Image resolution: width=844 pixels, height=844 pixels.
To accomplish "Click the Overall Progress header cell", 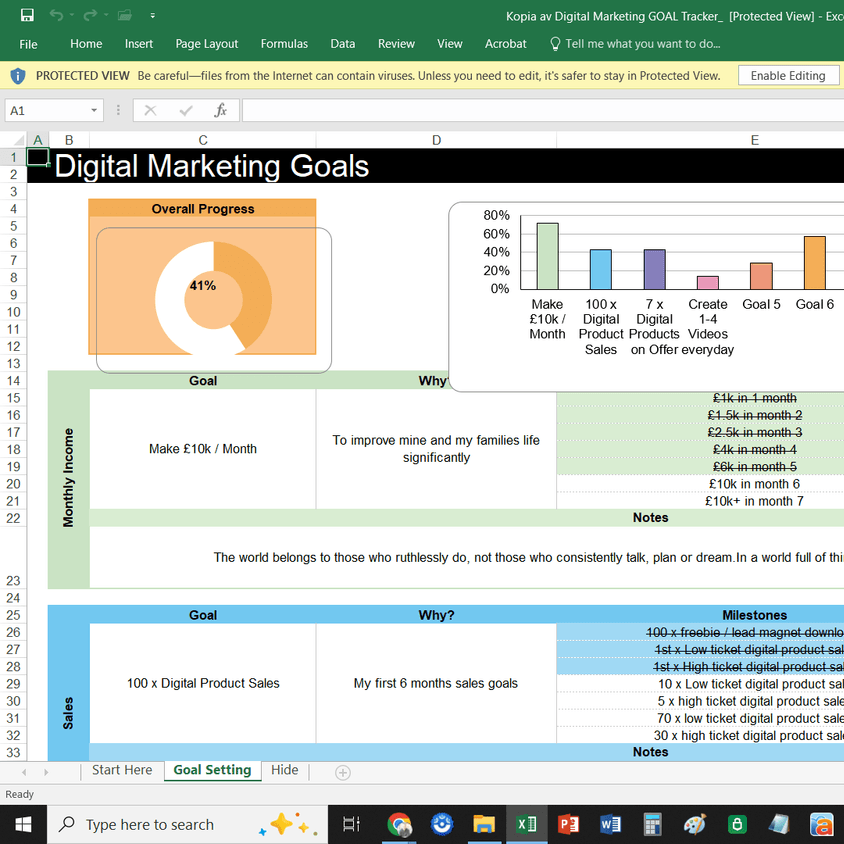I will 202,209.
